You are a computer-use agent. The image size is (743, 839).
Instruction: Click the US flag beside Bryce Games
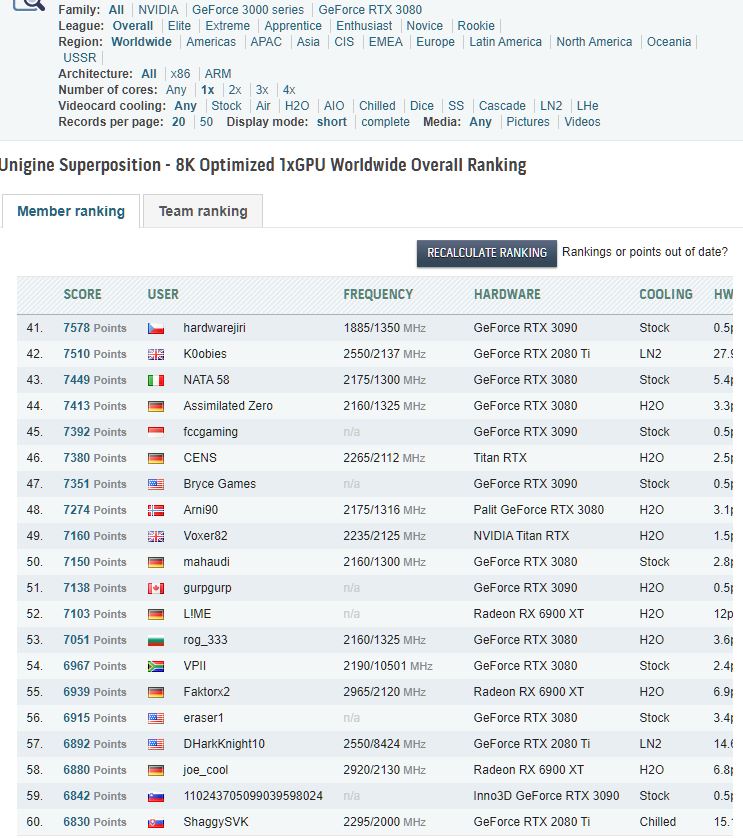pos(156,485)
